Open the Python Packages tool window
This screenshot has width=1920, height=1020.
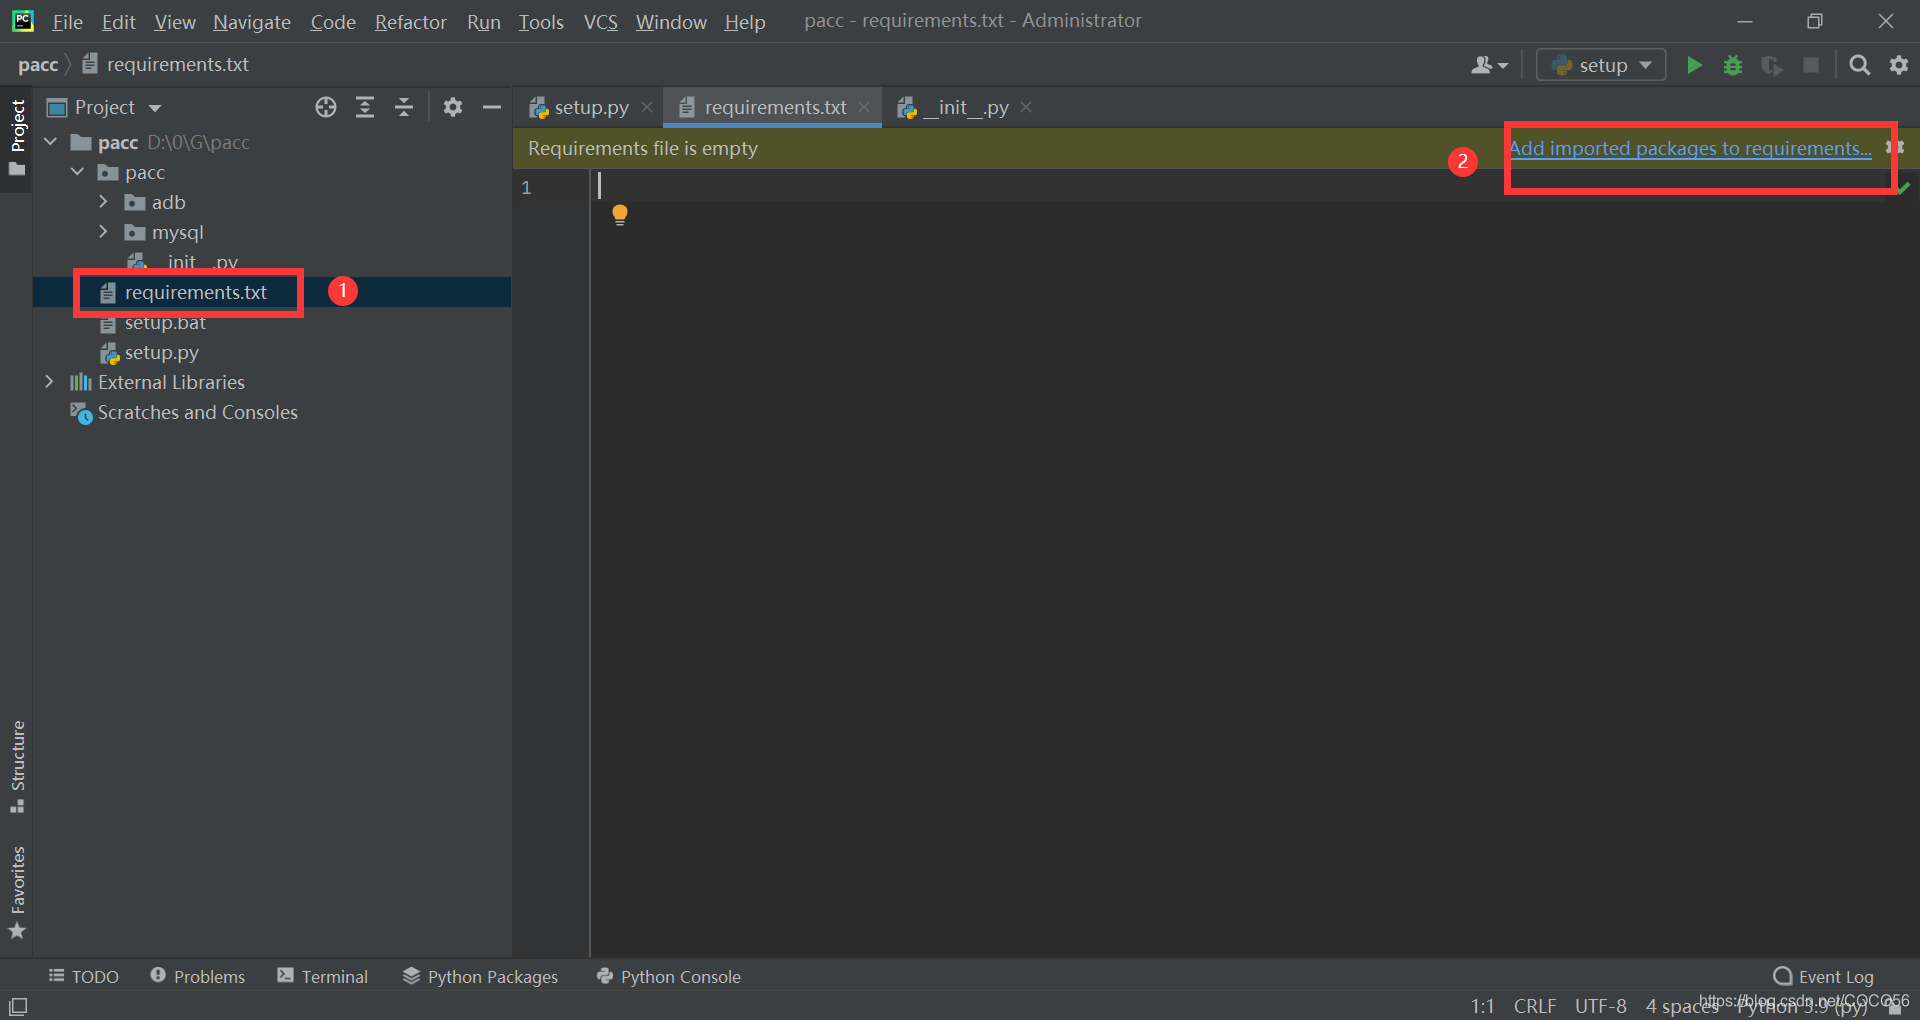click(481, 976)
